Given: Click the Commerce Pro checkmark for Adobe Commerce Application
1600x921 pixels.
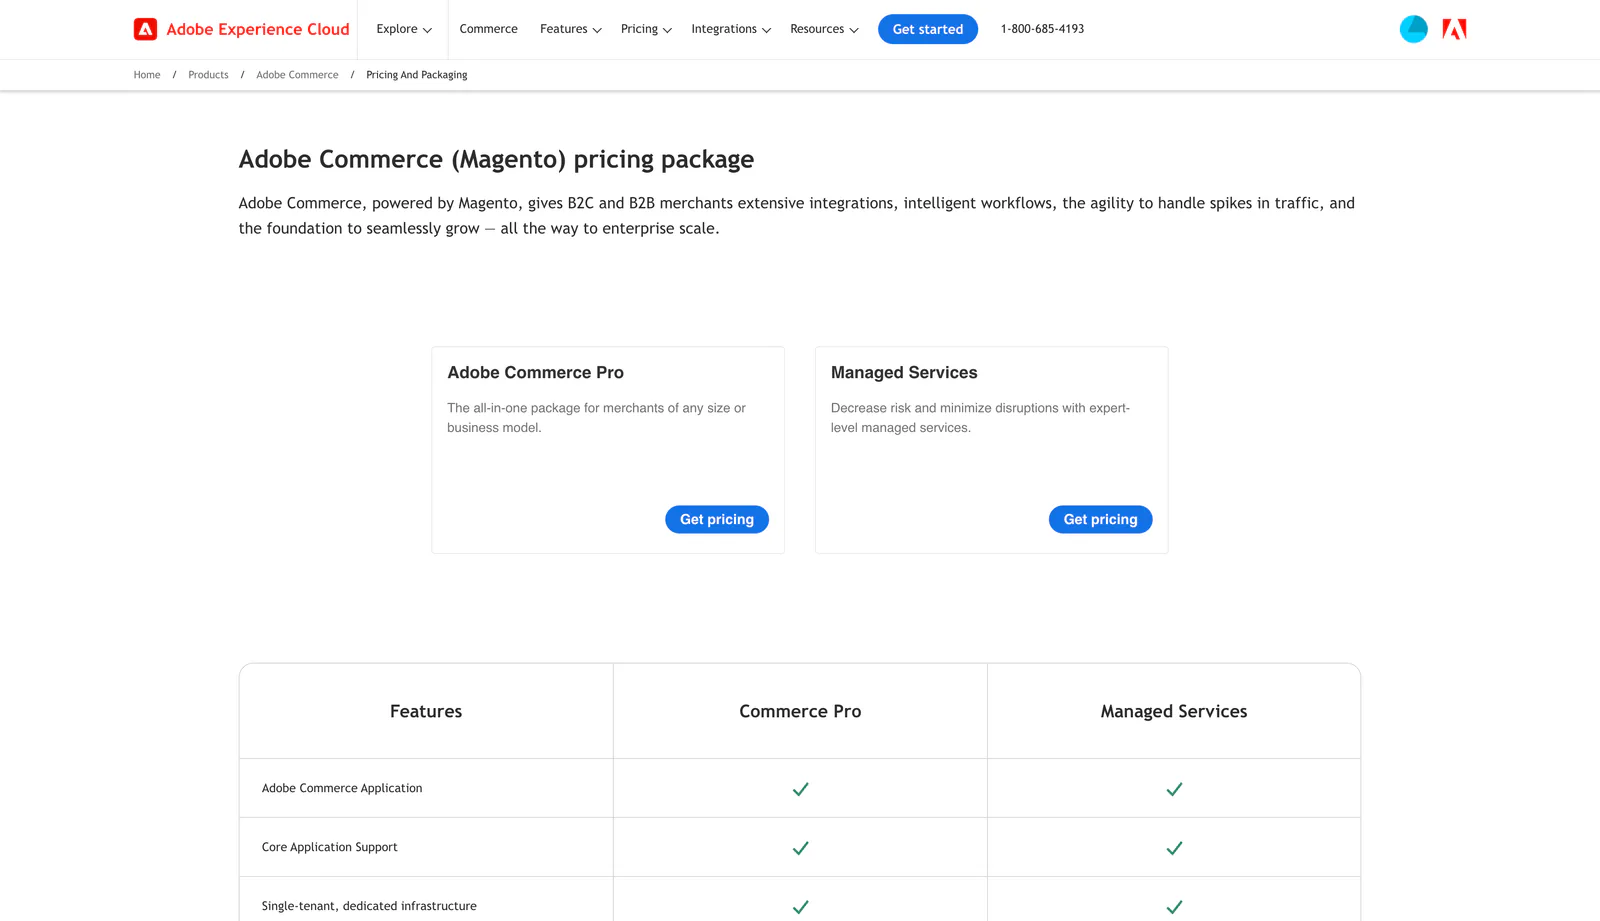Looking at the screenshot, I should pos(800,789).
